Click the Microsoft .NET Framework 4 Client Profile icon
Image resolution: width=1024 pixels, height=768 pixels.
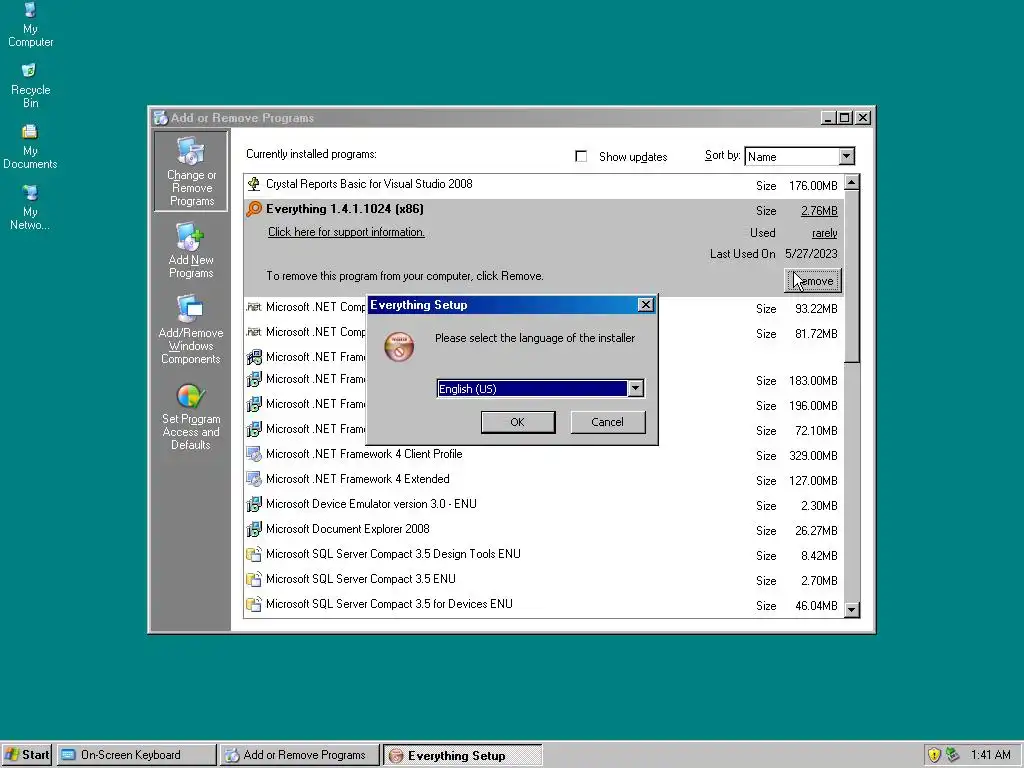[253, 454]
